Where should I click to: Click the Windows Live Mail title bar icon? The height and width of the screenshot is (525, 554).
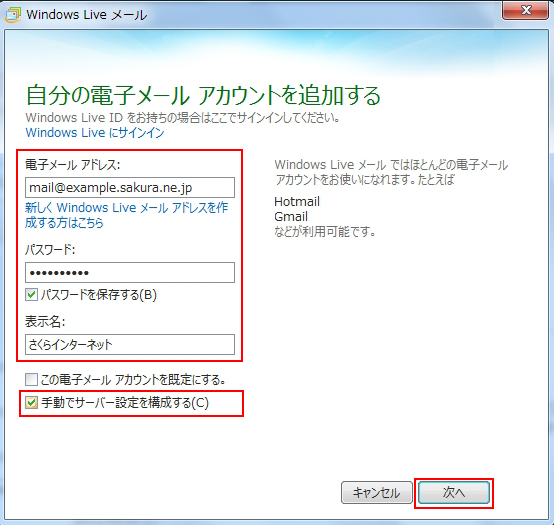(13, 14)
